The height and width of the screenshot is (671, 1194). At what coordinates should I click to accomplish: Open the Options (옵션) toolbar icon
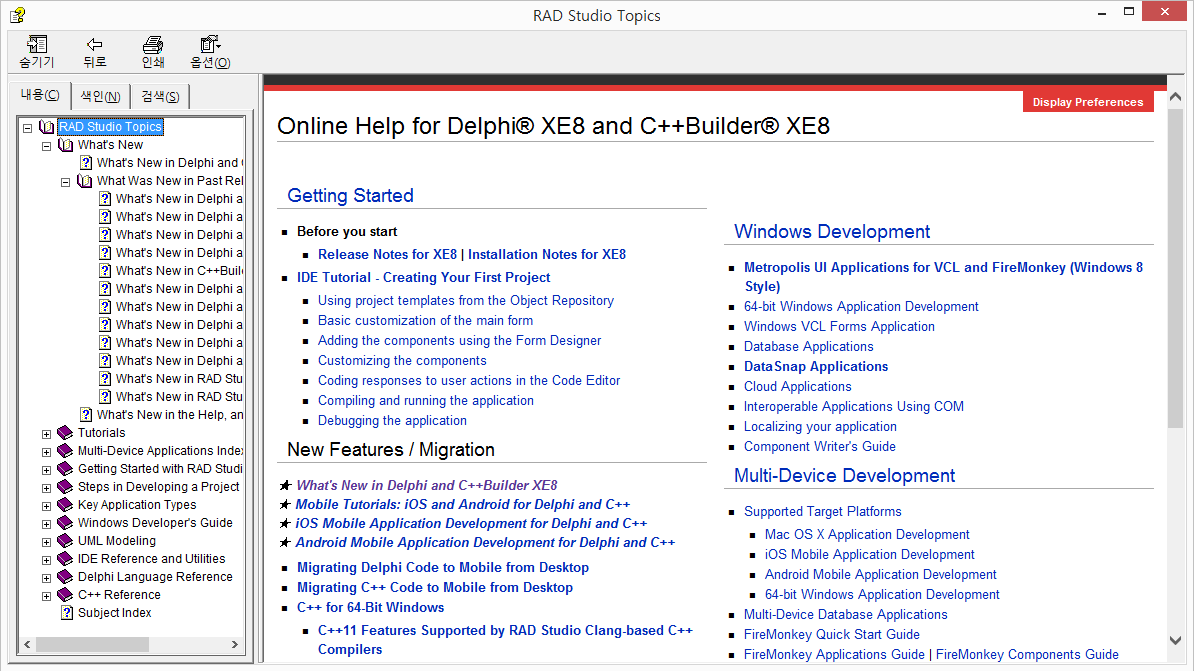(210, 44)
